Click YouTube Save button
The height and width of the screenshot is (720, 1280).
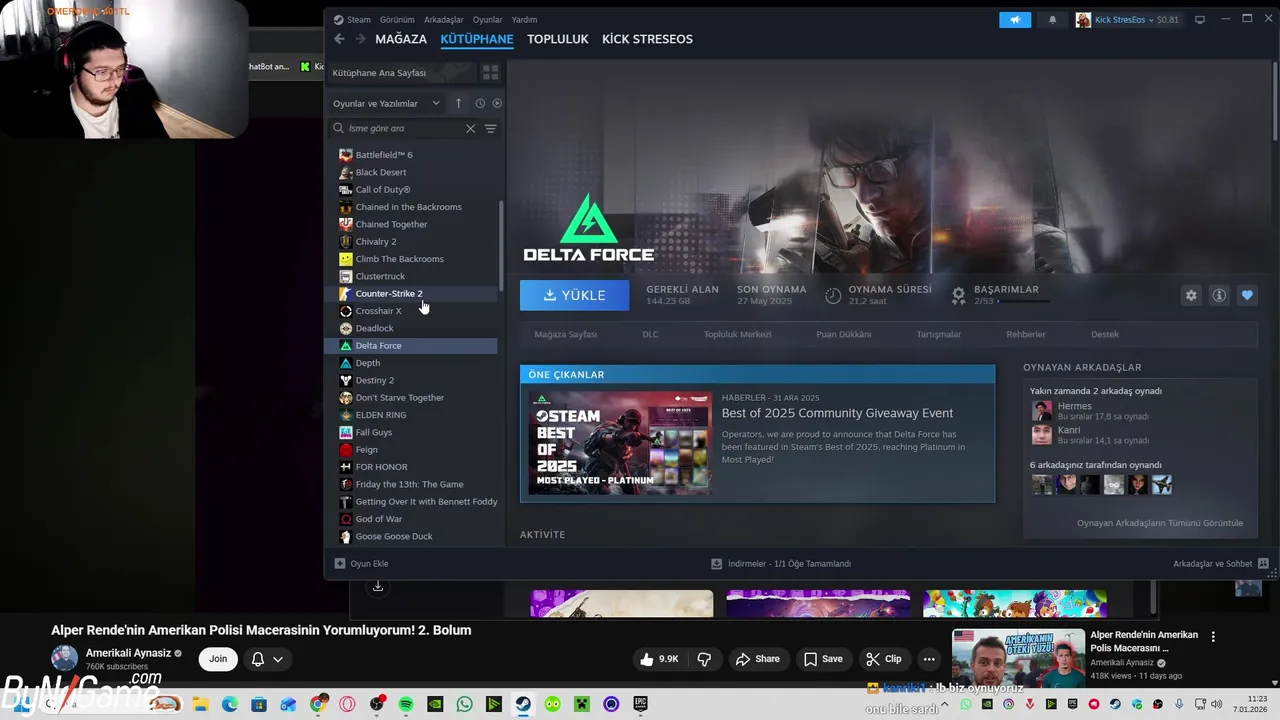[822, 659]
